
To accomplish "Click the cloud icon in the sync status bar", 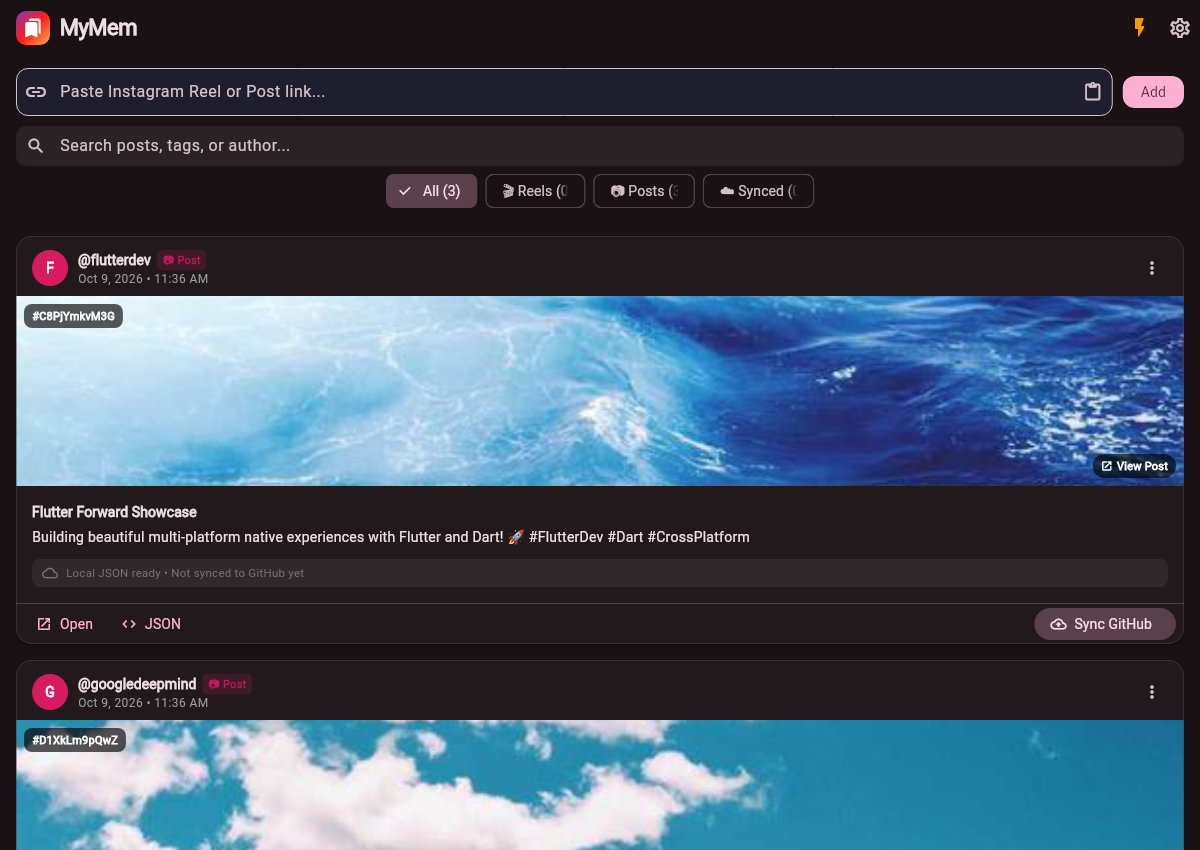I will 50,573.
